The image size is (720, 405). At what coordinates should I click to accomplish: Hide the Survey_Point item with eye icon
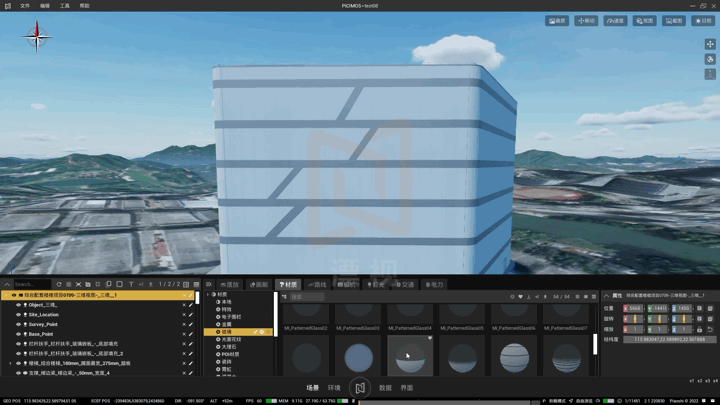18,324
